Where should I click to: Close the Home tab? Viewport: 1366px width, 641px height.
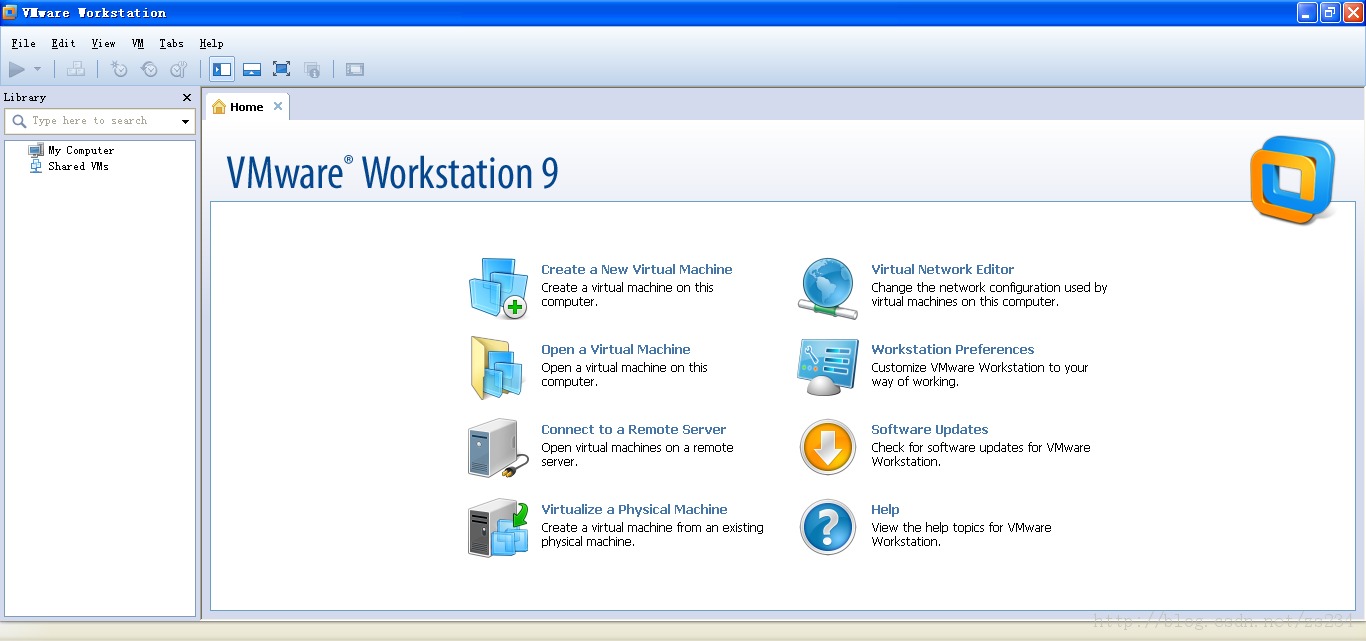[278, 106]
